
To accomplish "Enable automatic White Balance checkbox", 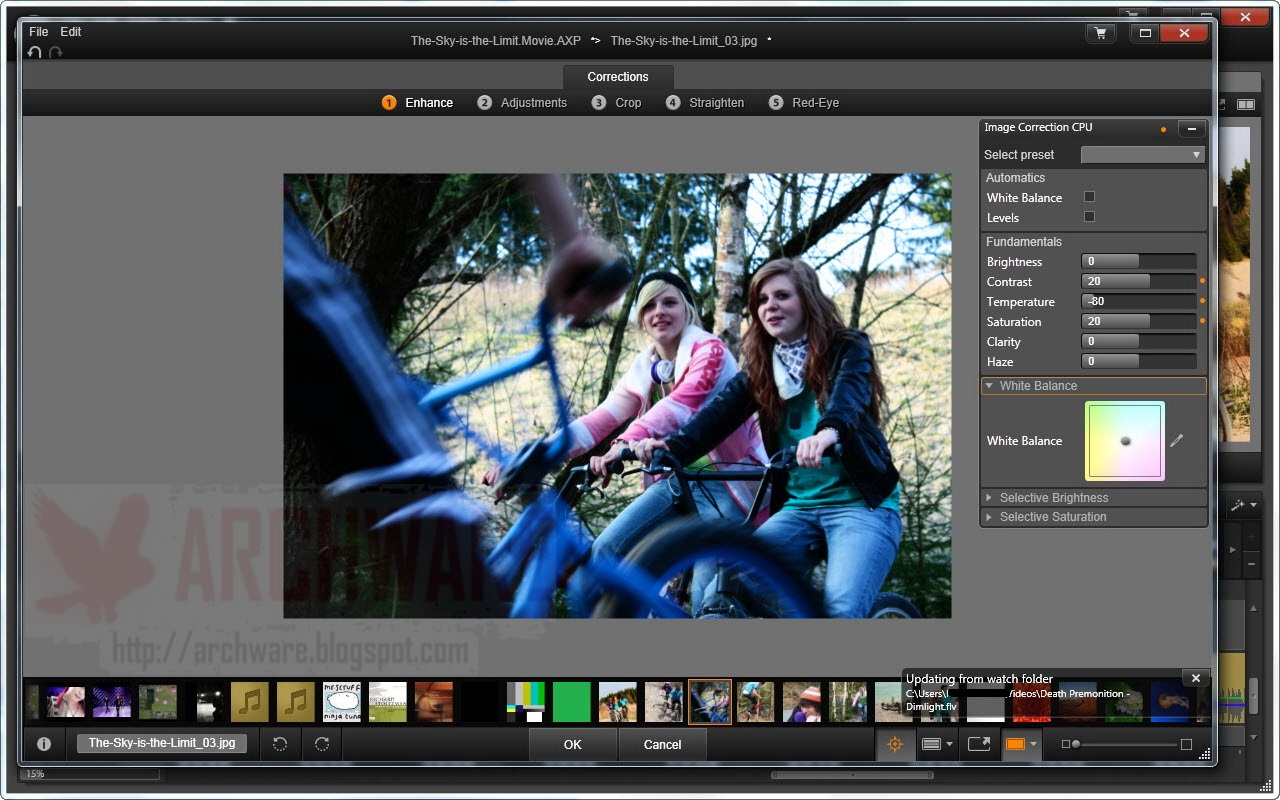I will [1090, 197].
